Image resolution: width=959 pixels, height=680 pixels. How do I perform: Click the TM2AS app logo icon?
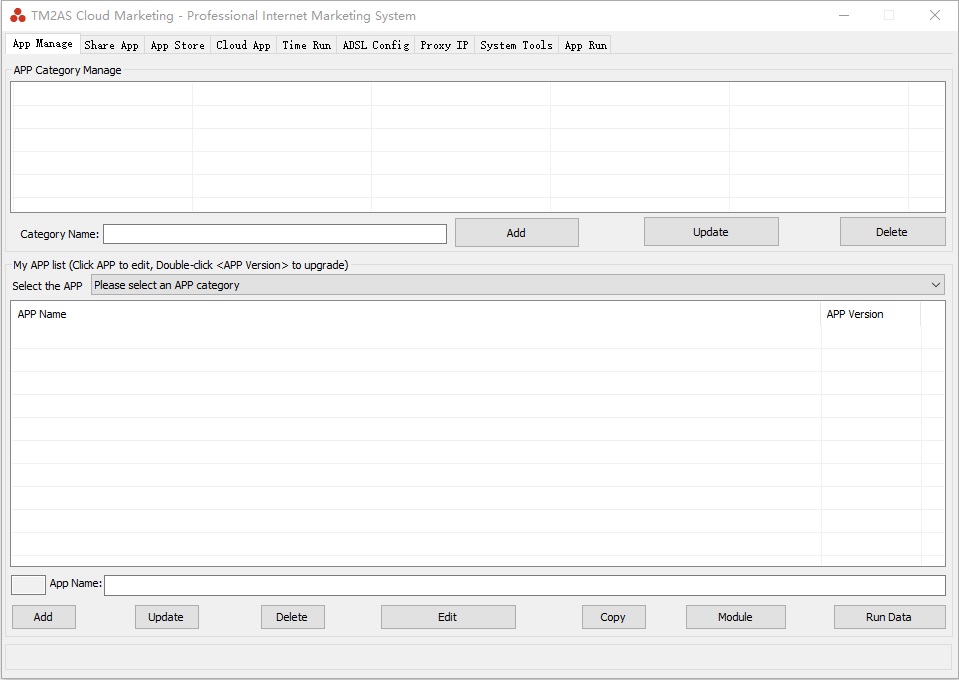pos(18,15)
